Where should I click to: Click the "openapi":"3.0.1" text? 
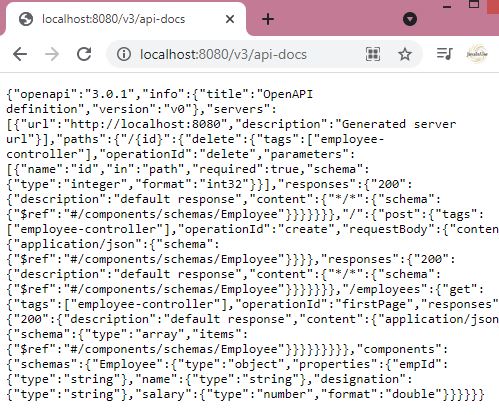tap(74, 94)
